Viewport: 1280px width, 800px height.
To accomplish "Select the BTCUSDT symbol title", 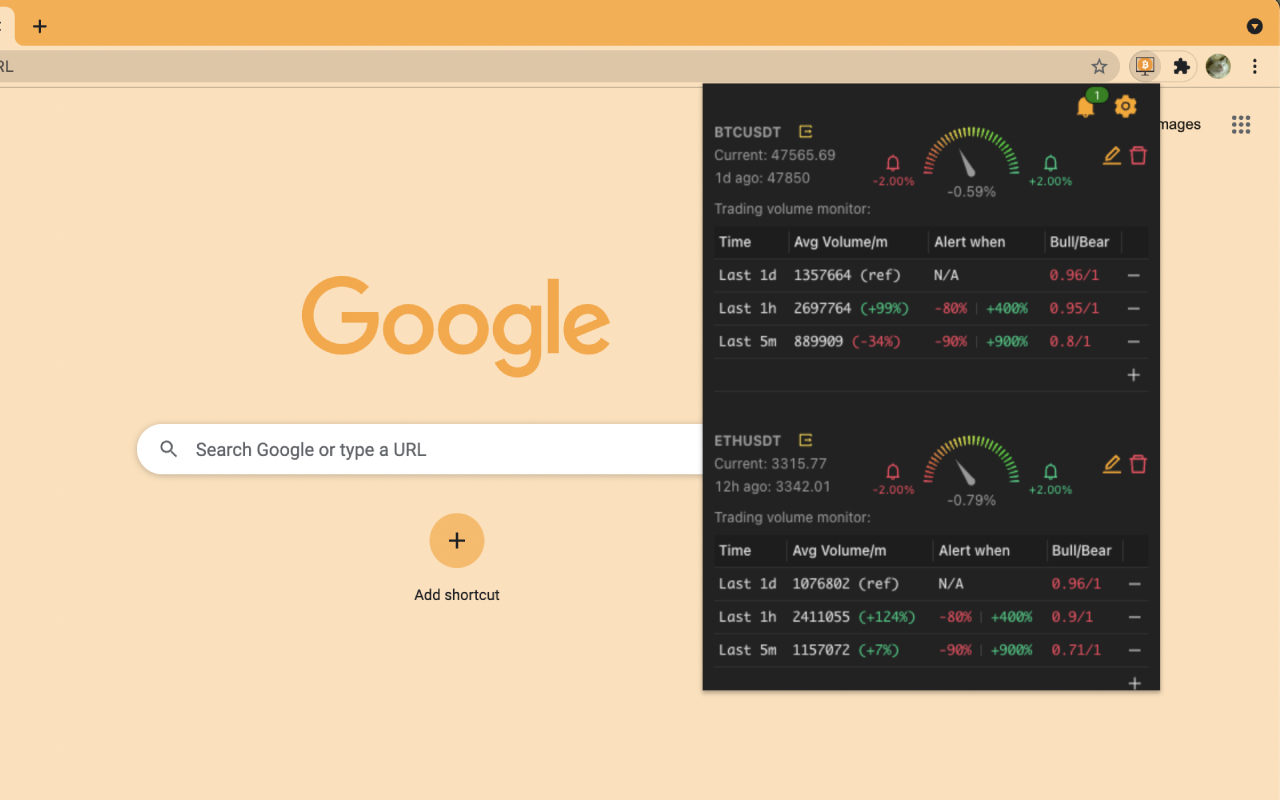I will (x=748, y=132).
